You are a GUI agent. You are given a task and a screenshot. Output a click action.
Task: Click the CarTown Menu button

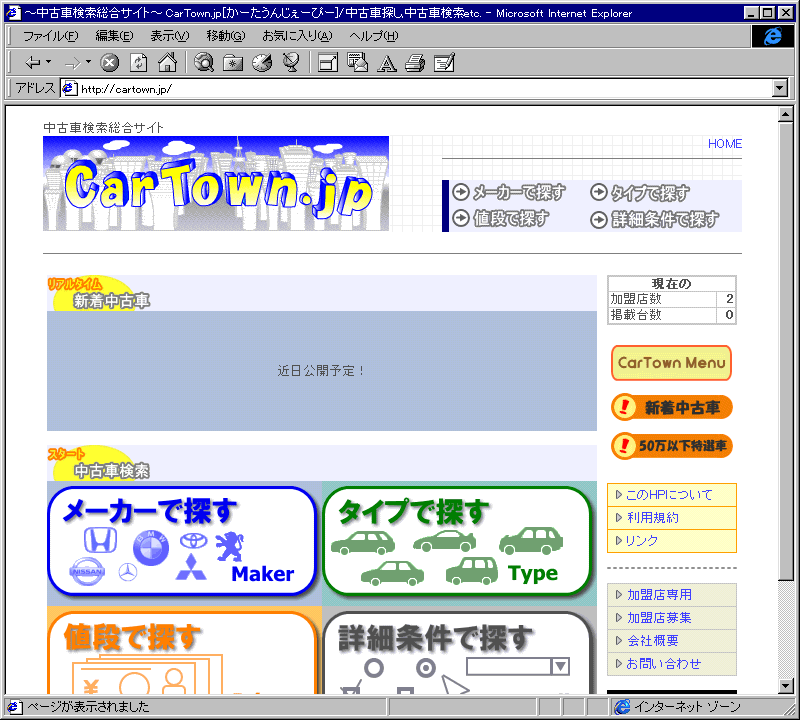671,363
